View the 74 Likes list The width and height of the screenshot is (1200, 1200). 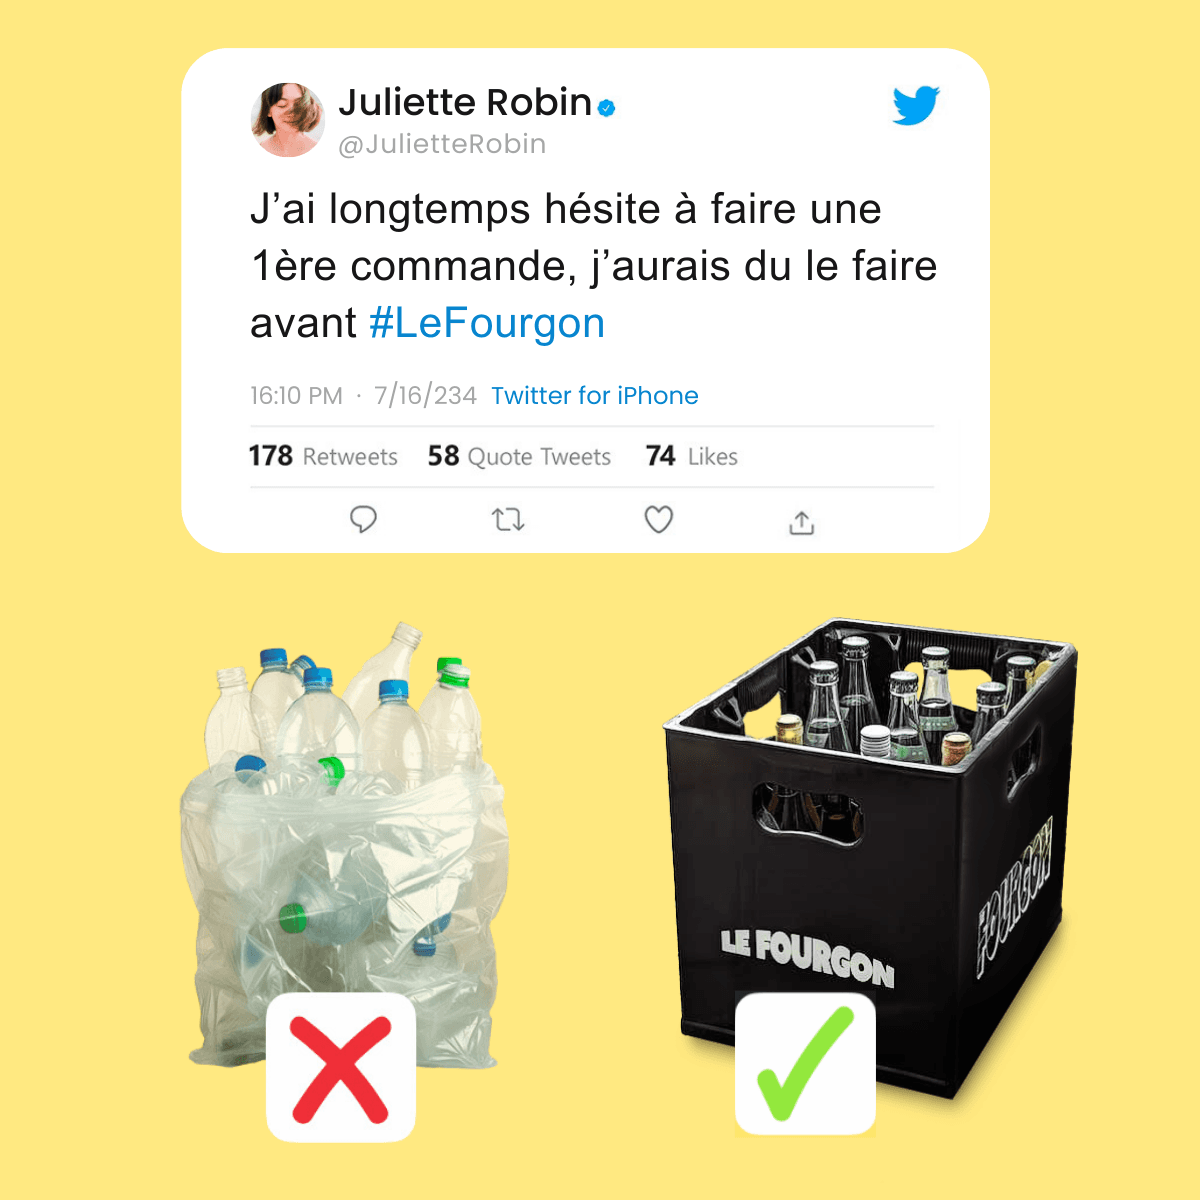[691, 456]
